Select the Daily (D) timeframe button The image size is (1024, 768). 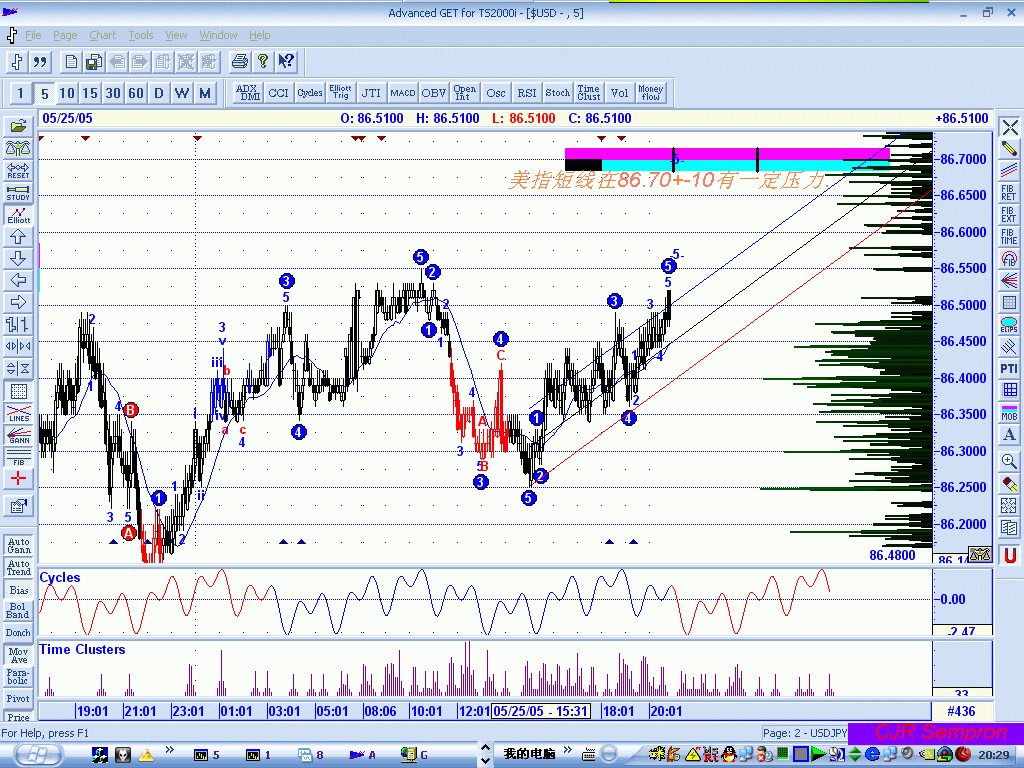click(x=158, y=93)
